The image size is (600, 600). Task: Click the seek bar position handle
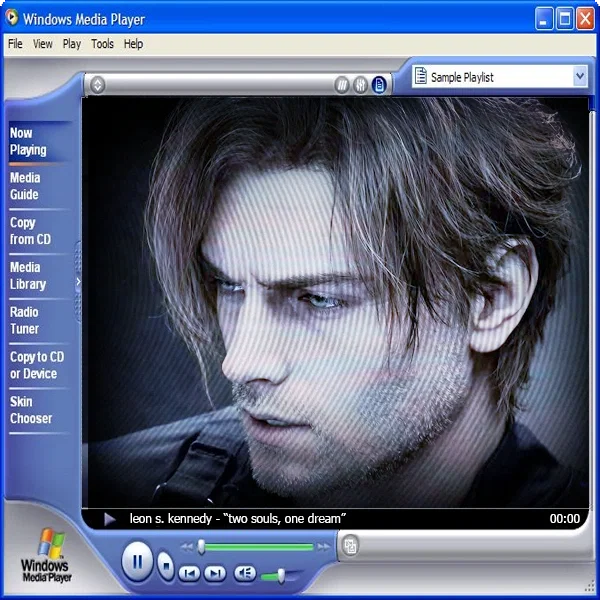(x=201, y=547)
